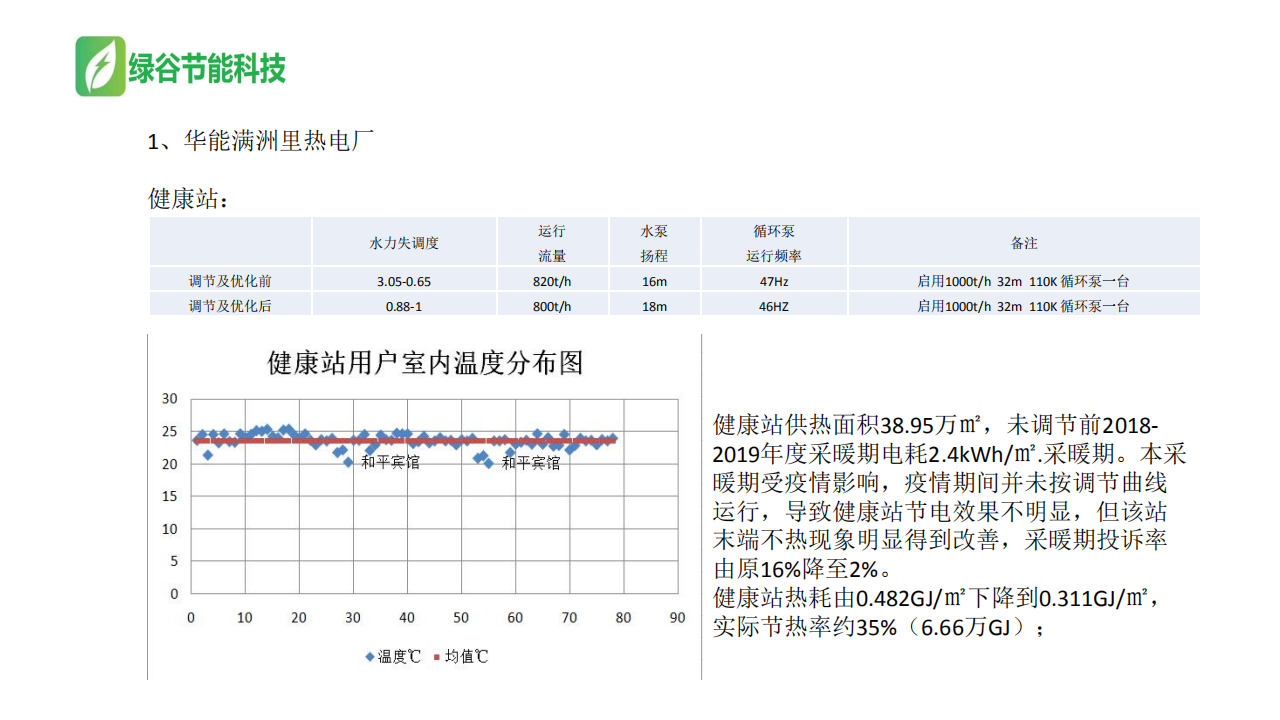The width and height of the screenshot is (1280, 720).
Task: Click the flow value 820t/h
Action: coord(552,282)
